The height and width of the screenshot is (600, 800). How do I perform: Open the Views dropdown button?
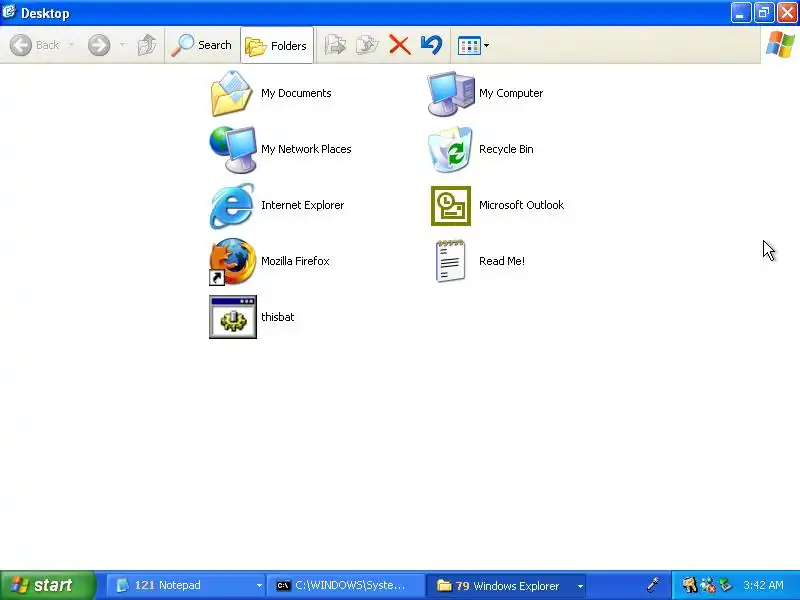(x=473, y=45)
